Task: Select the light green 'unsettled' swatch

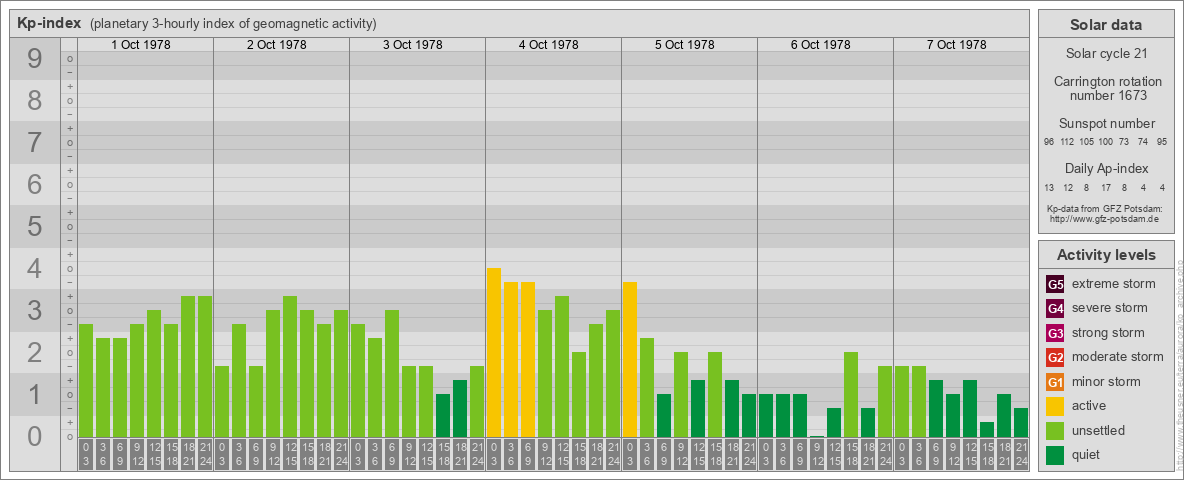Action: 1056,430
